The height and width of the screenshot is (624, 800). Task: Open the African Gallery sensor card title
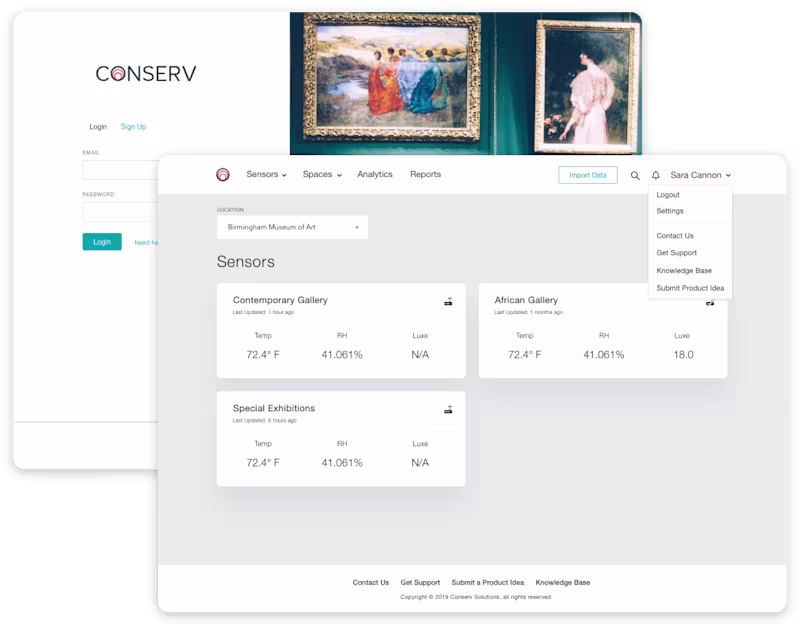click(x=526, y=300)
